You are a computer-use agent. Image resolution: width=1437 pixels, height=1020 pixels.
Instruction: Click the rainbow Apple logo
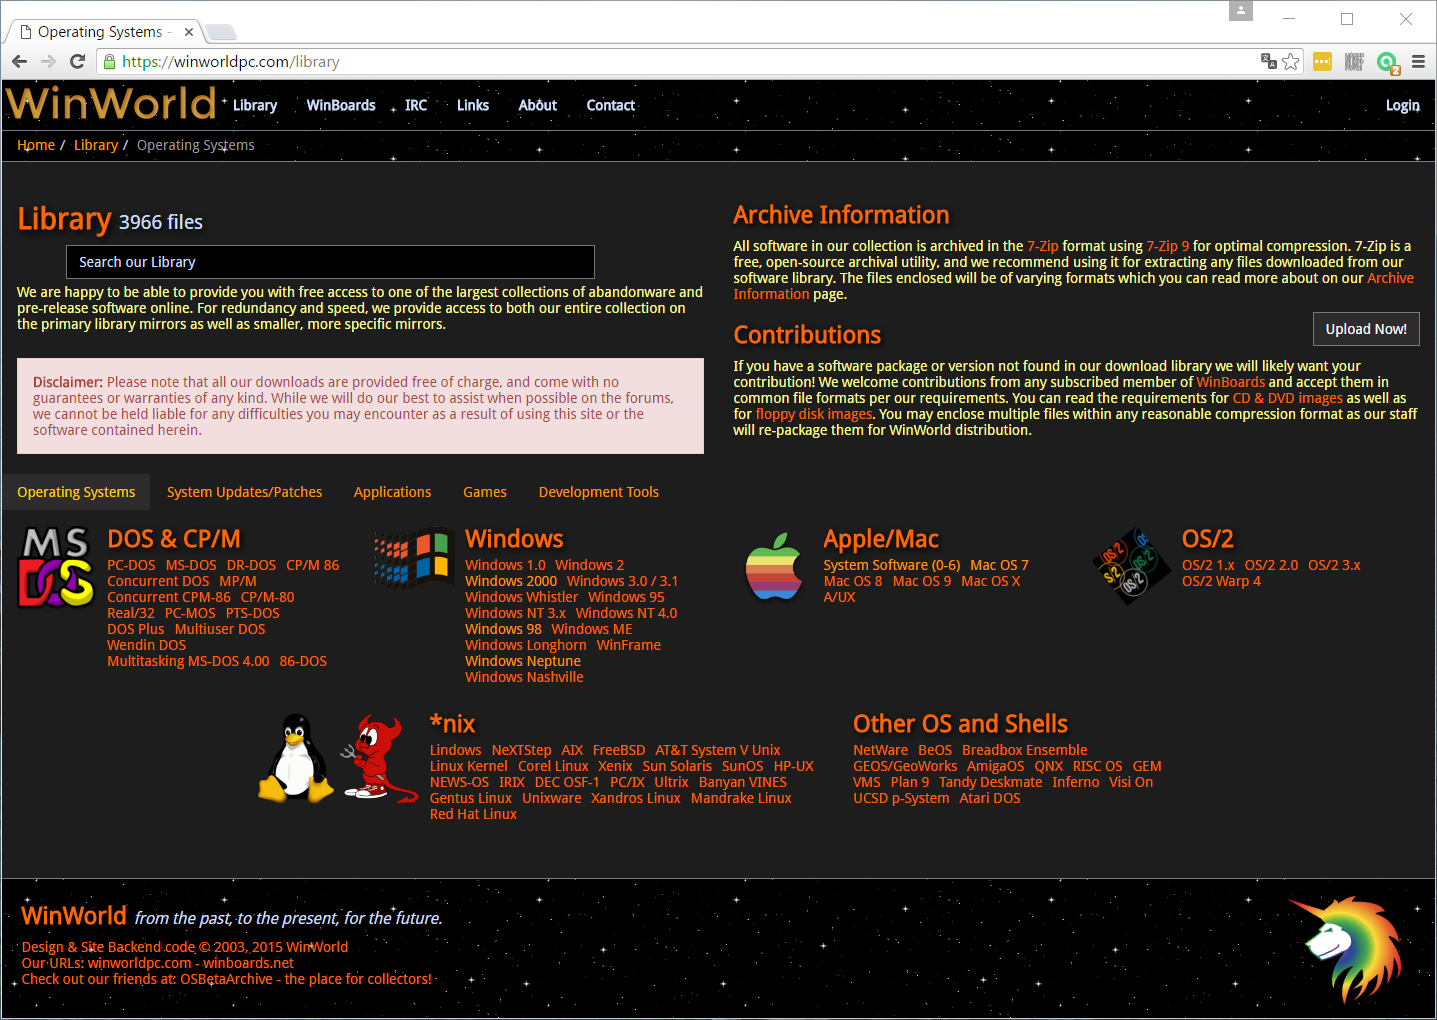click(x=774, y=567)
